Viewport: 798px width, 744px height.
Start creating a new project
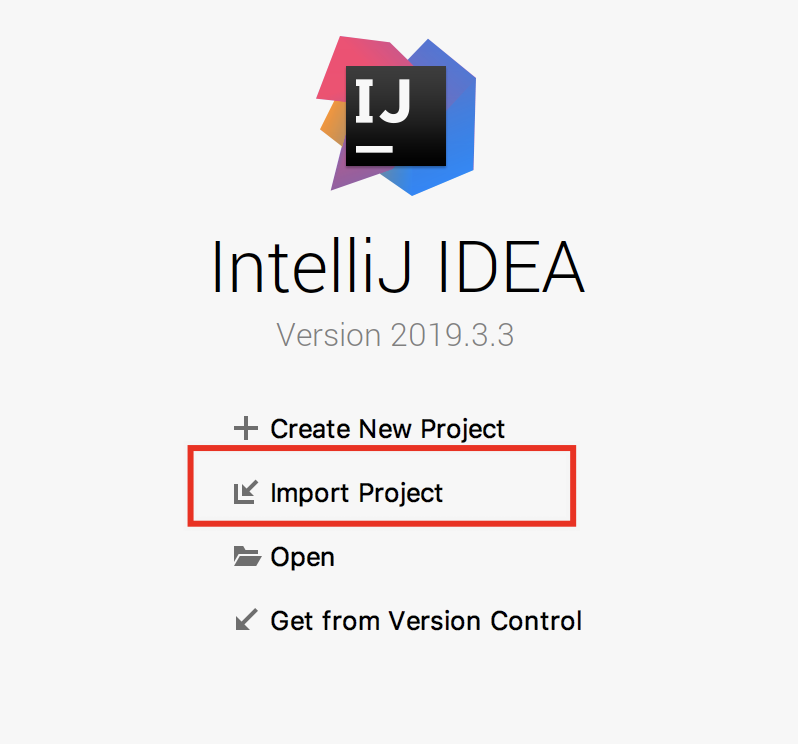click(x=387, y=429)
